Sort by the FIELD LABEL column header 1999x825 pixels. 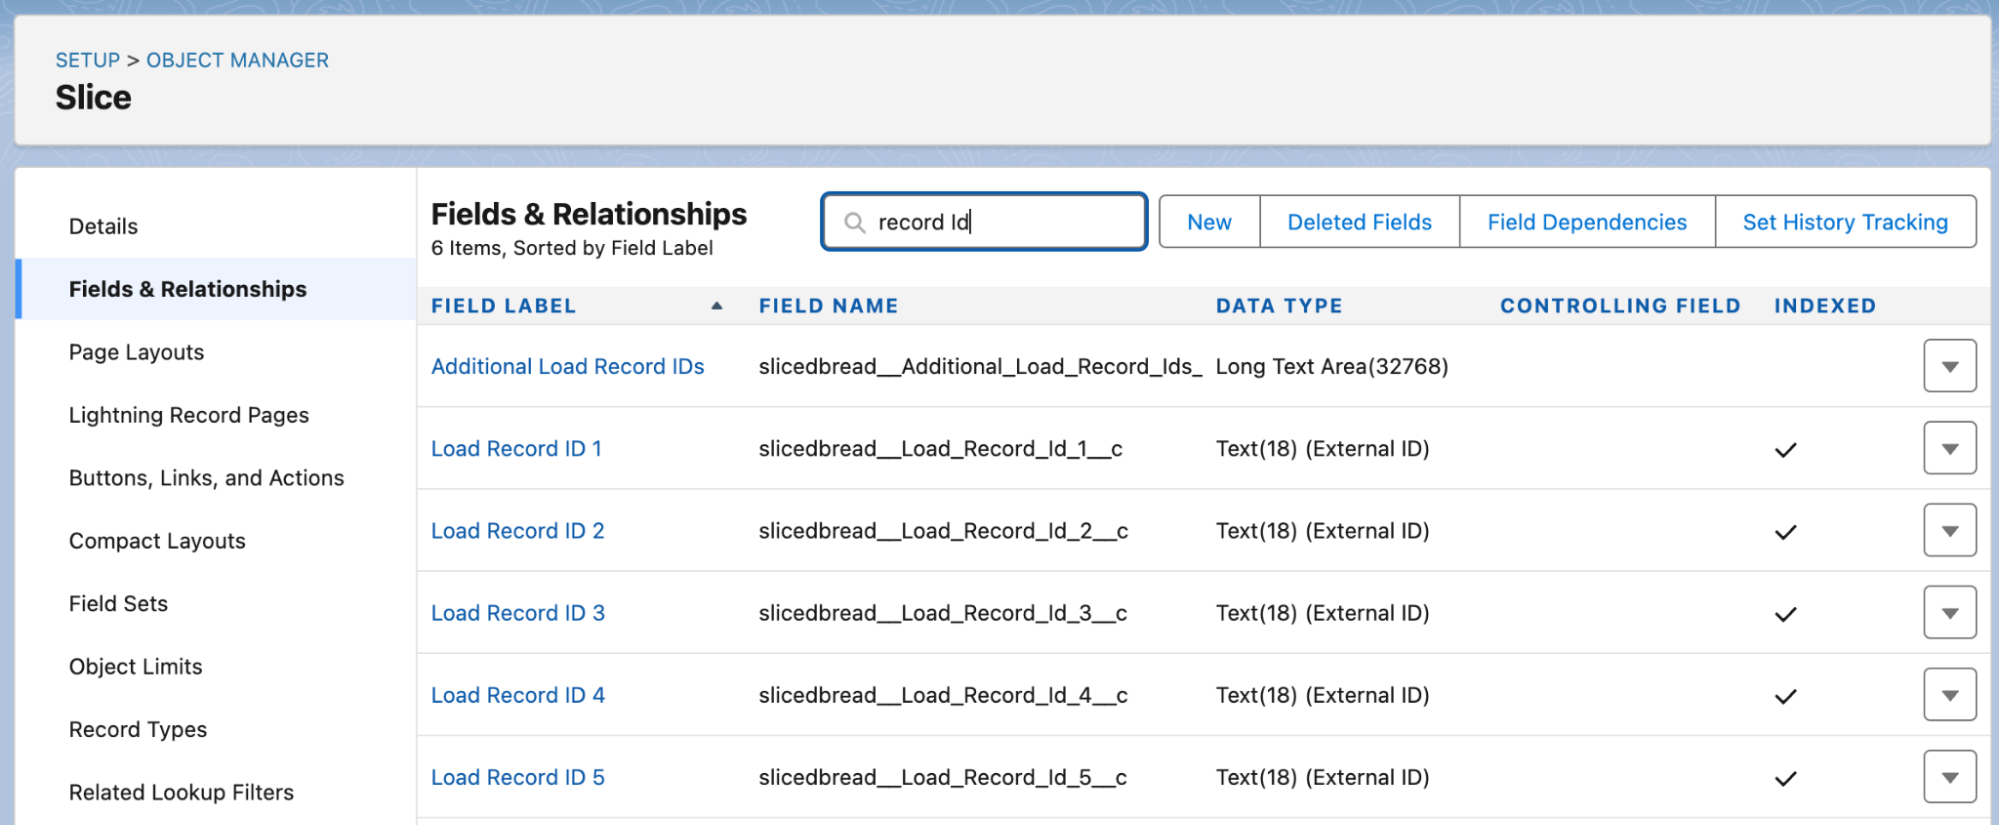(503, 306)
